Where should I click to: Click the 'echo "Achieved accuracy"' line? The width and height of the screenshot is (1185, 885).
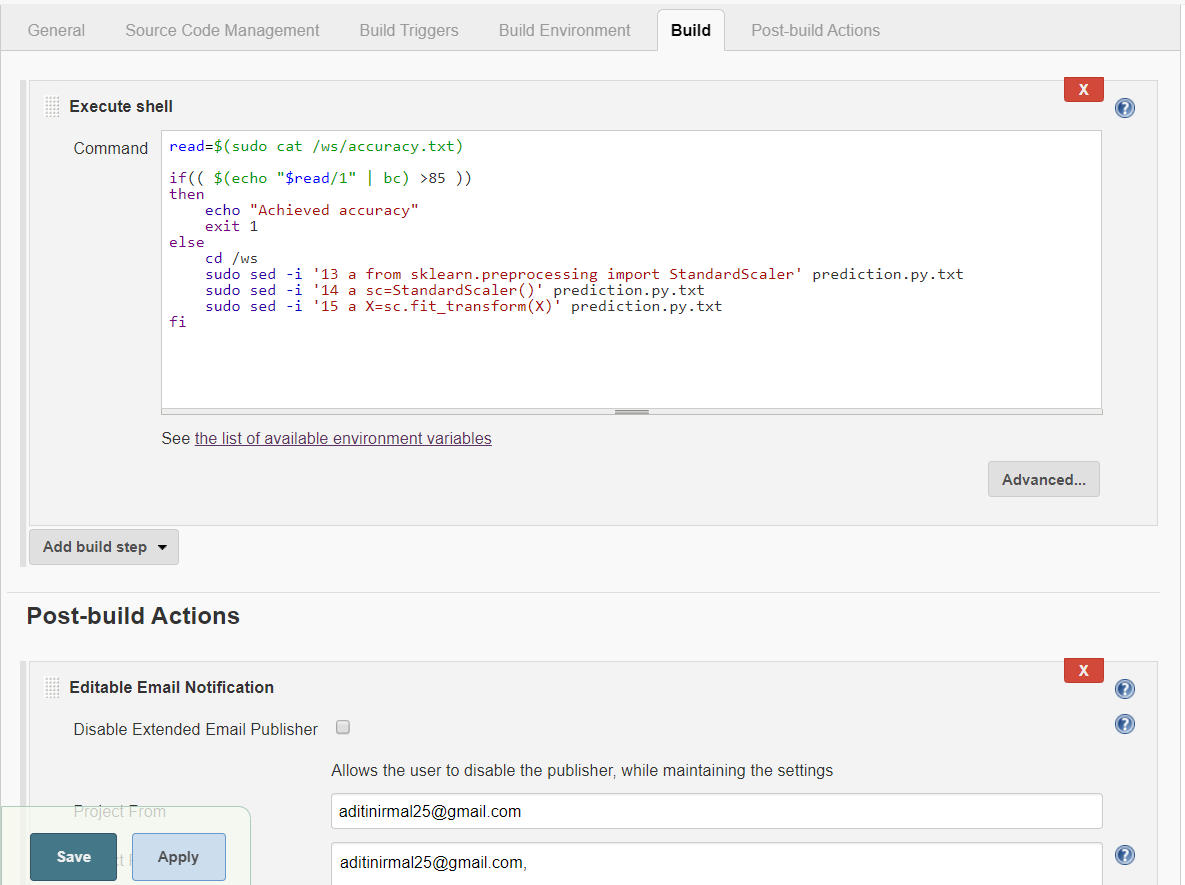click(x=311, y=210)
